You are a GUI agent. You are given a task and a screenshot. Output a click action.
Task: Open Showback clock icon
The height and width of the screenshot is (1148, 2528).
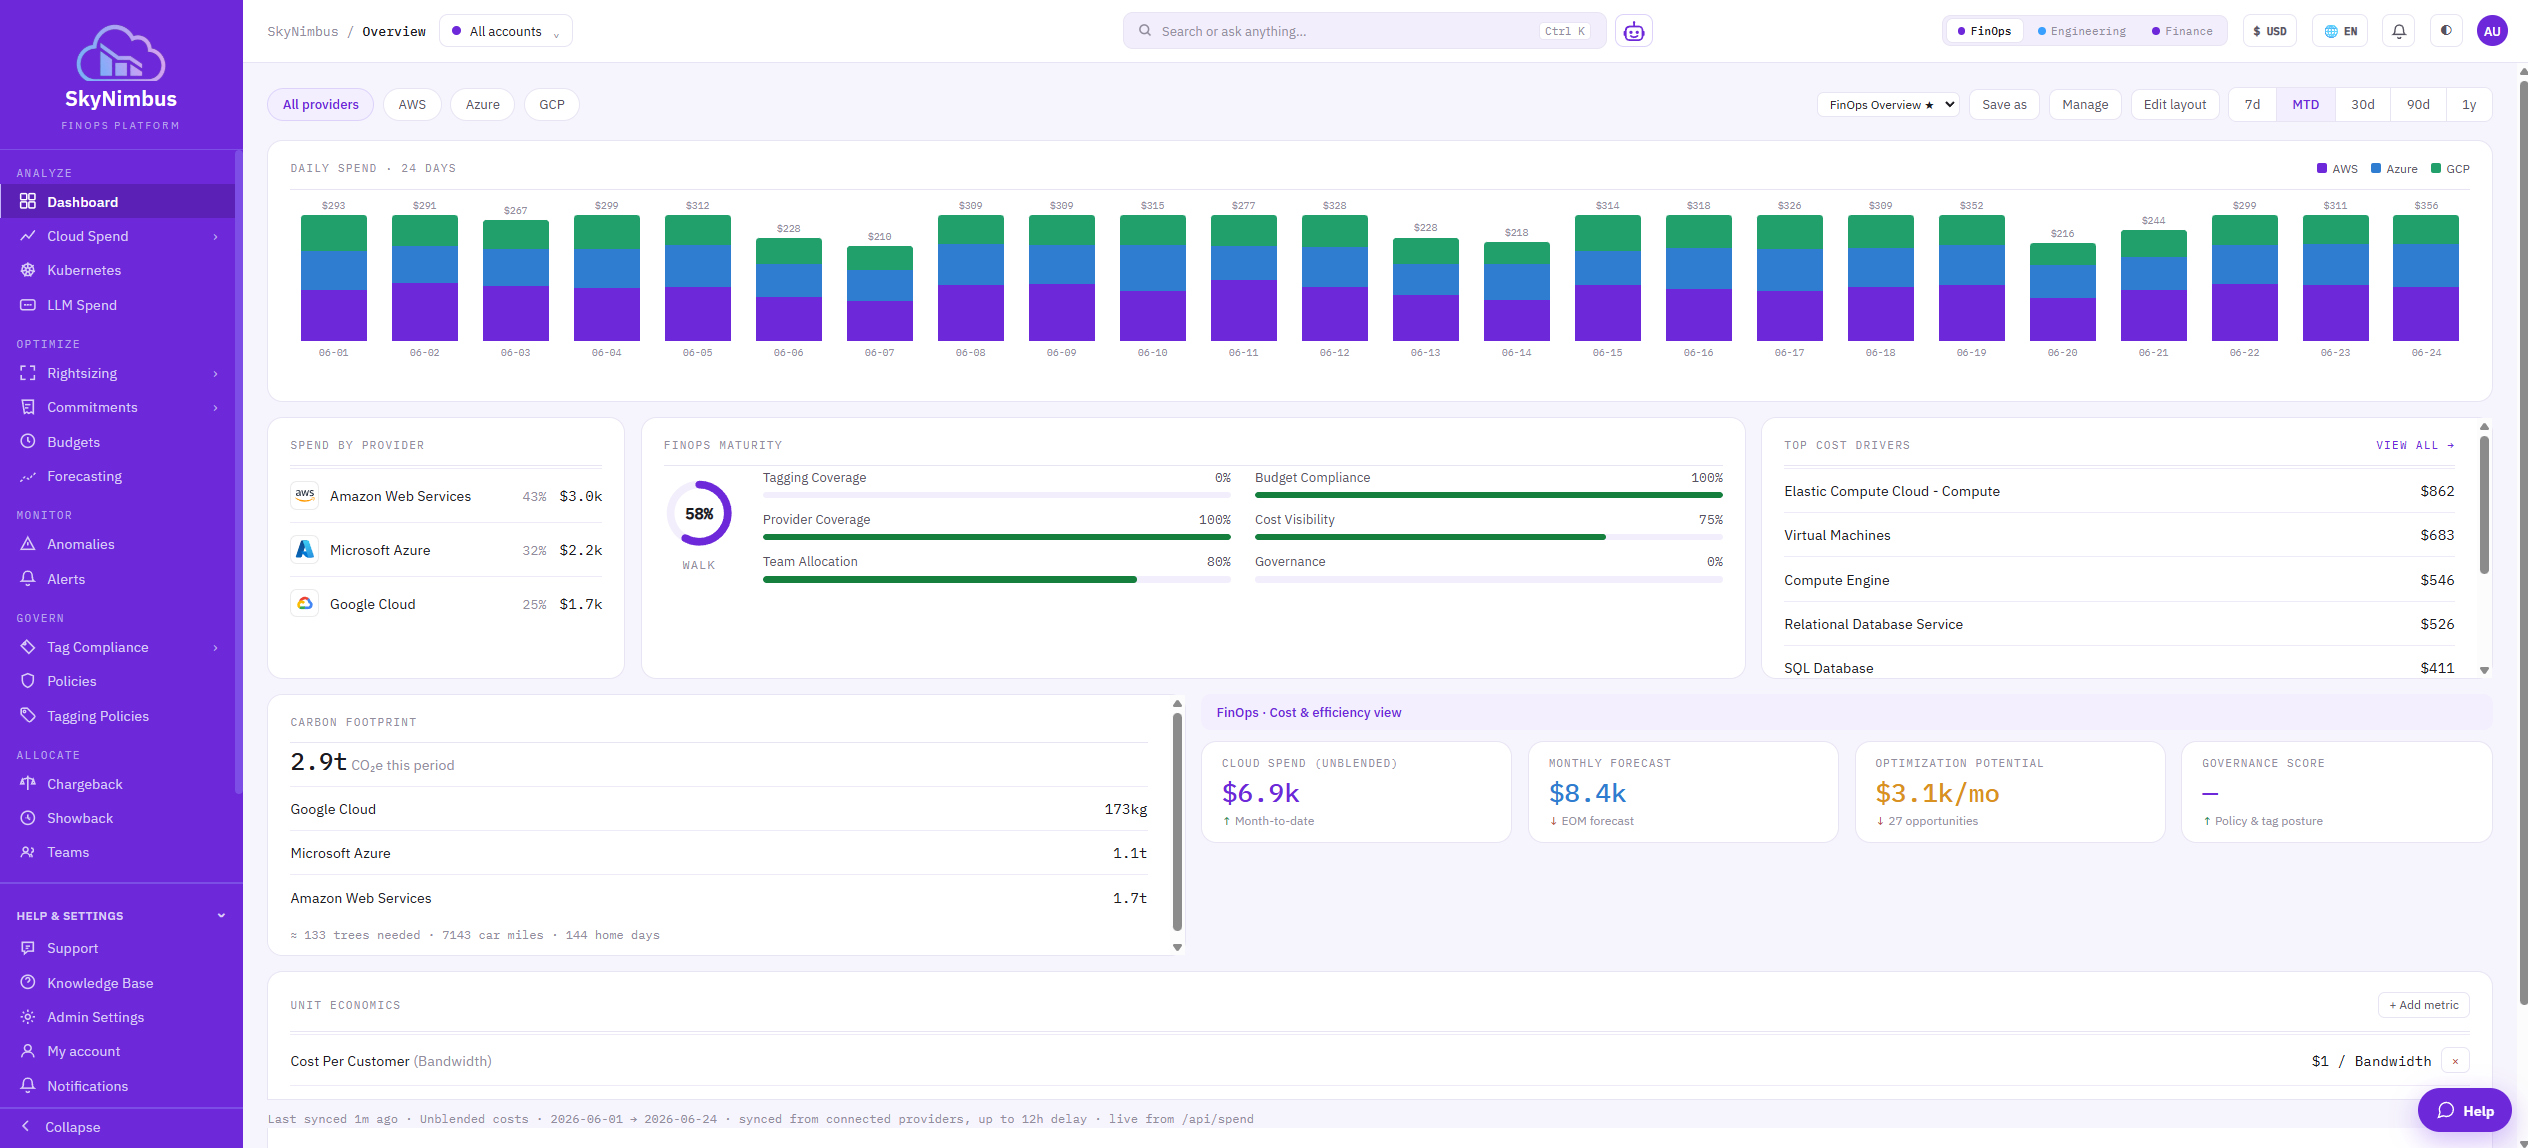coord(28,818)
